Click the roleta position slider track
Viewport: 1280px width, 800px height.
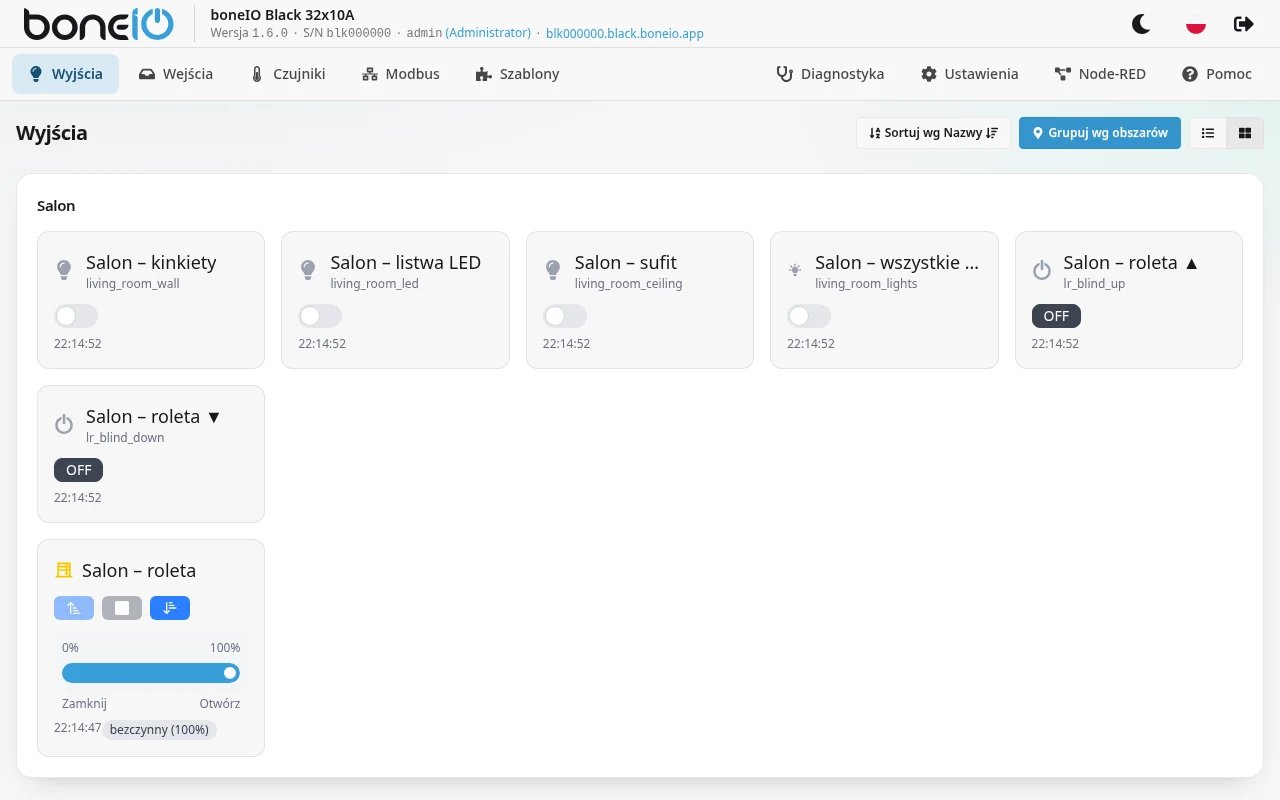coord(151,673)
